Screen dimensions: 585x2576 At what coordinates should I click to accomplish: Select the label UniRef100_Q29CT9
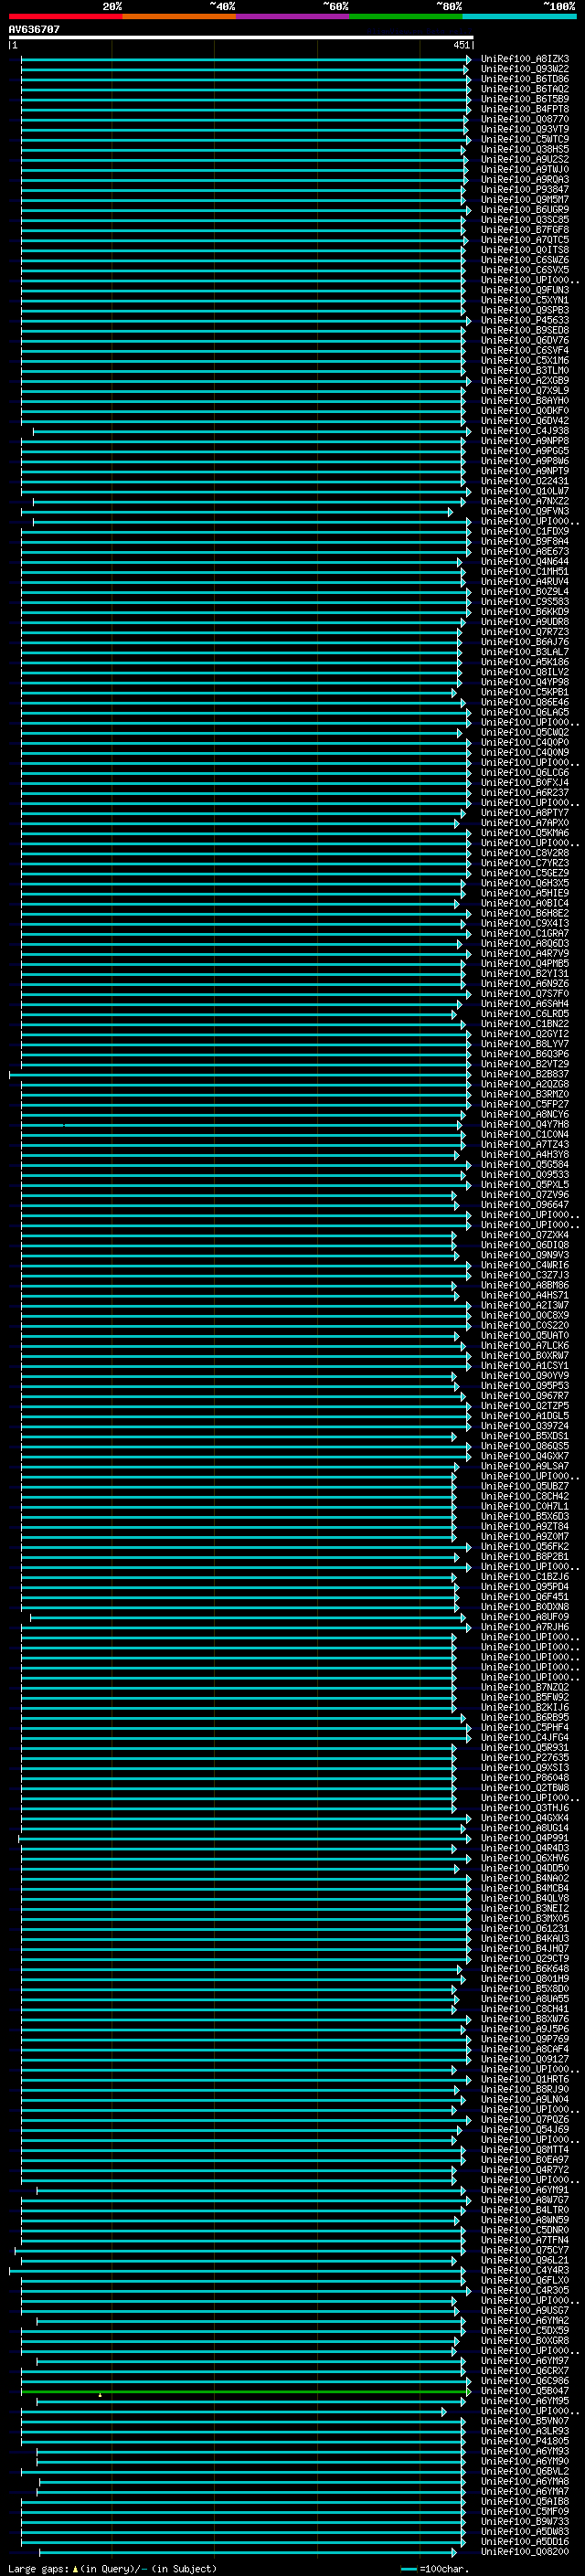pyautogui.click(x=525, y=1959)
